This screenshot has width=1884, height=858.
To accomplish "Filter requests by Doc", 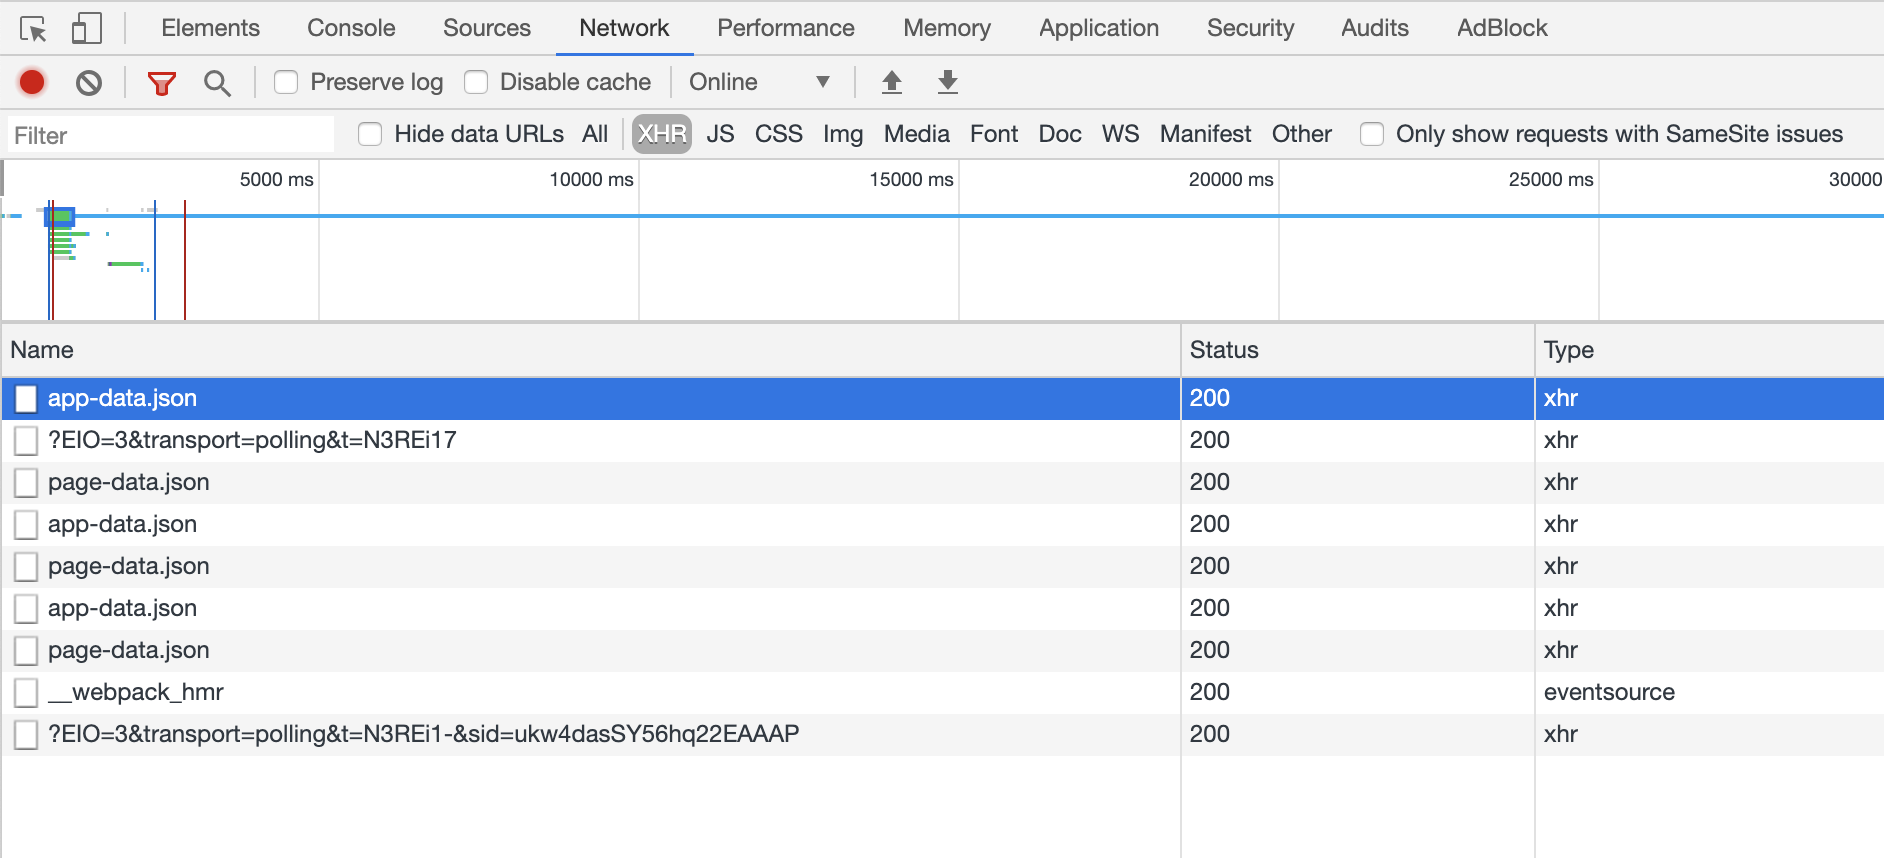I will [1060, 134].
